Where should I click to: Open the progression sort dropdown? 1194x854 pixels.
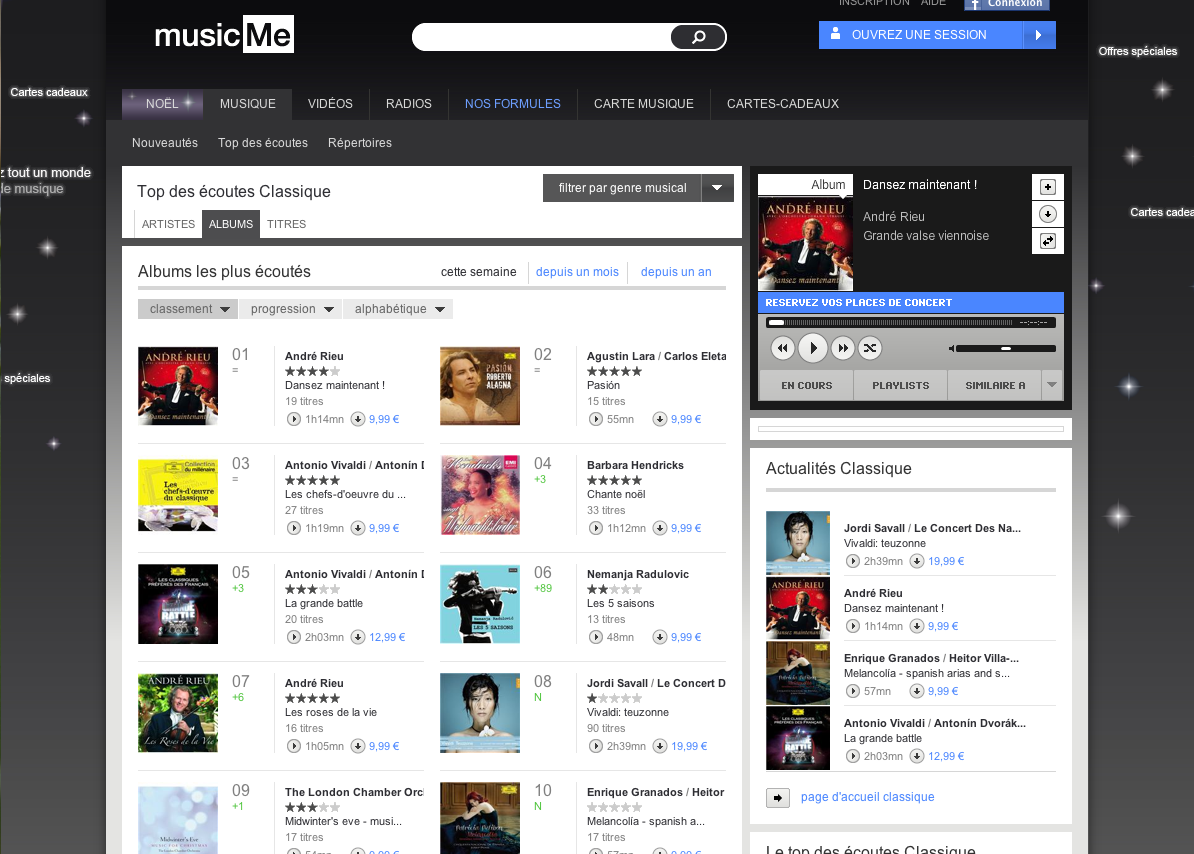click(292, 309)
